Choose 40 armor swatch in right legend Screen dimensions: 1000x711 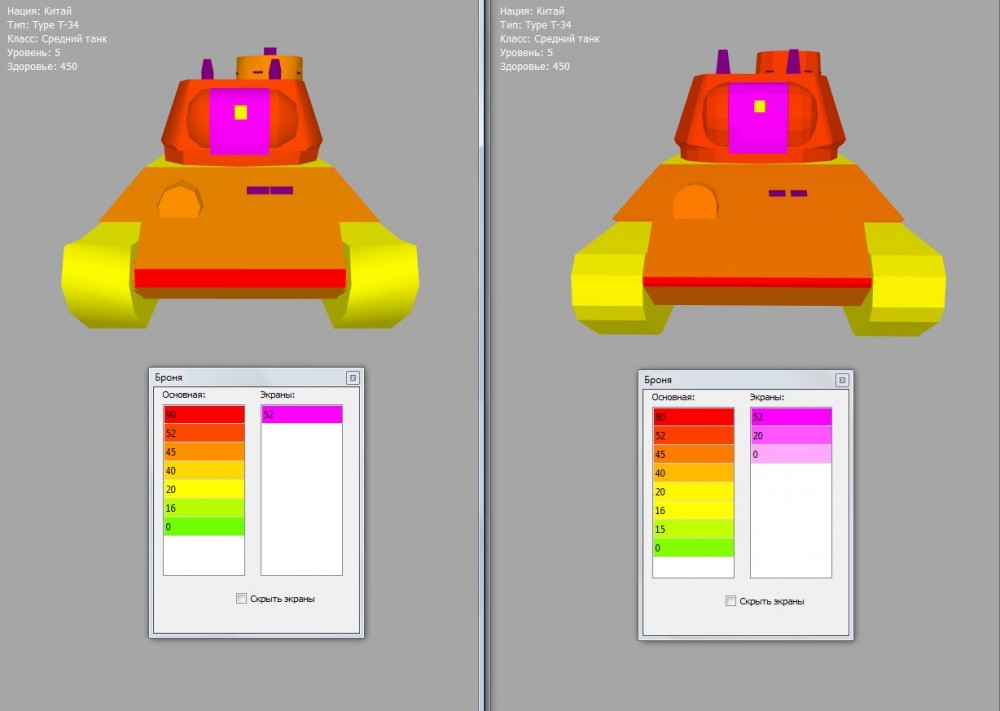693,473
